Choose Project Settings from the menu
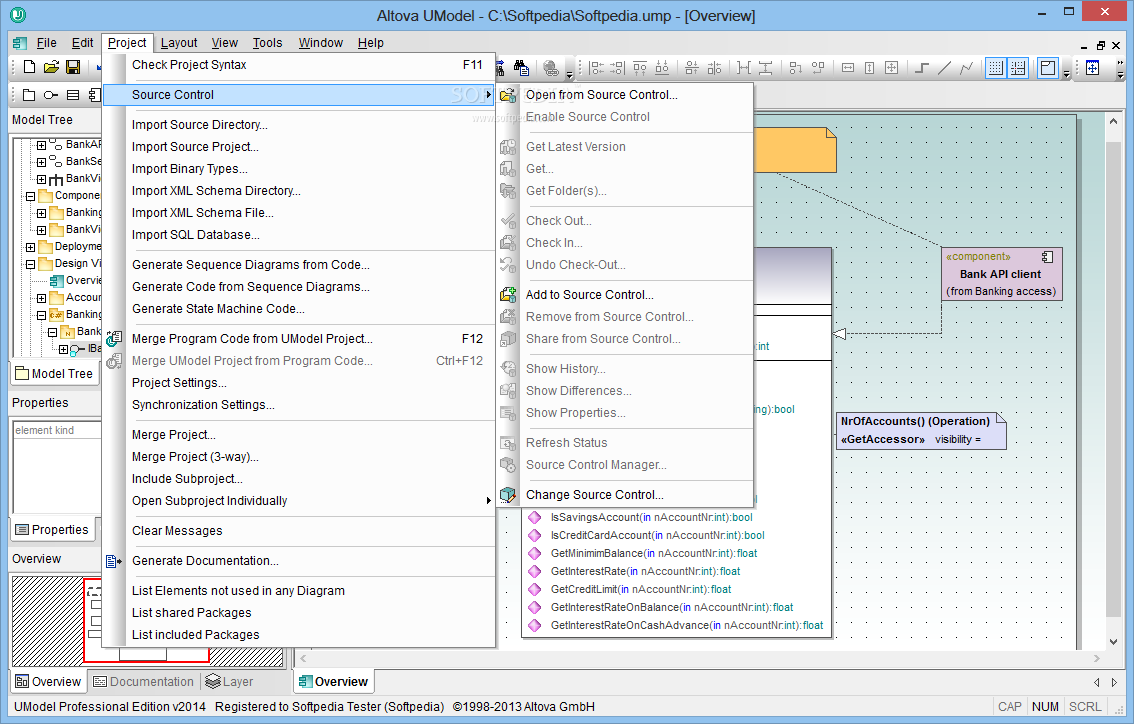This screenshot has width=1134, height=724. (x=299, y=383)
